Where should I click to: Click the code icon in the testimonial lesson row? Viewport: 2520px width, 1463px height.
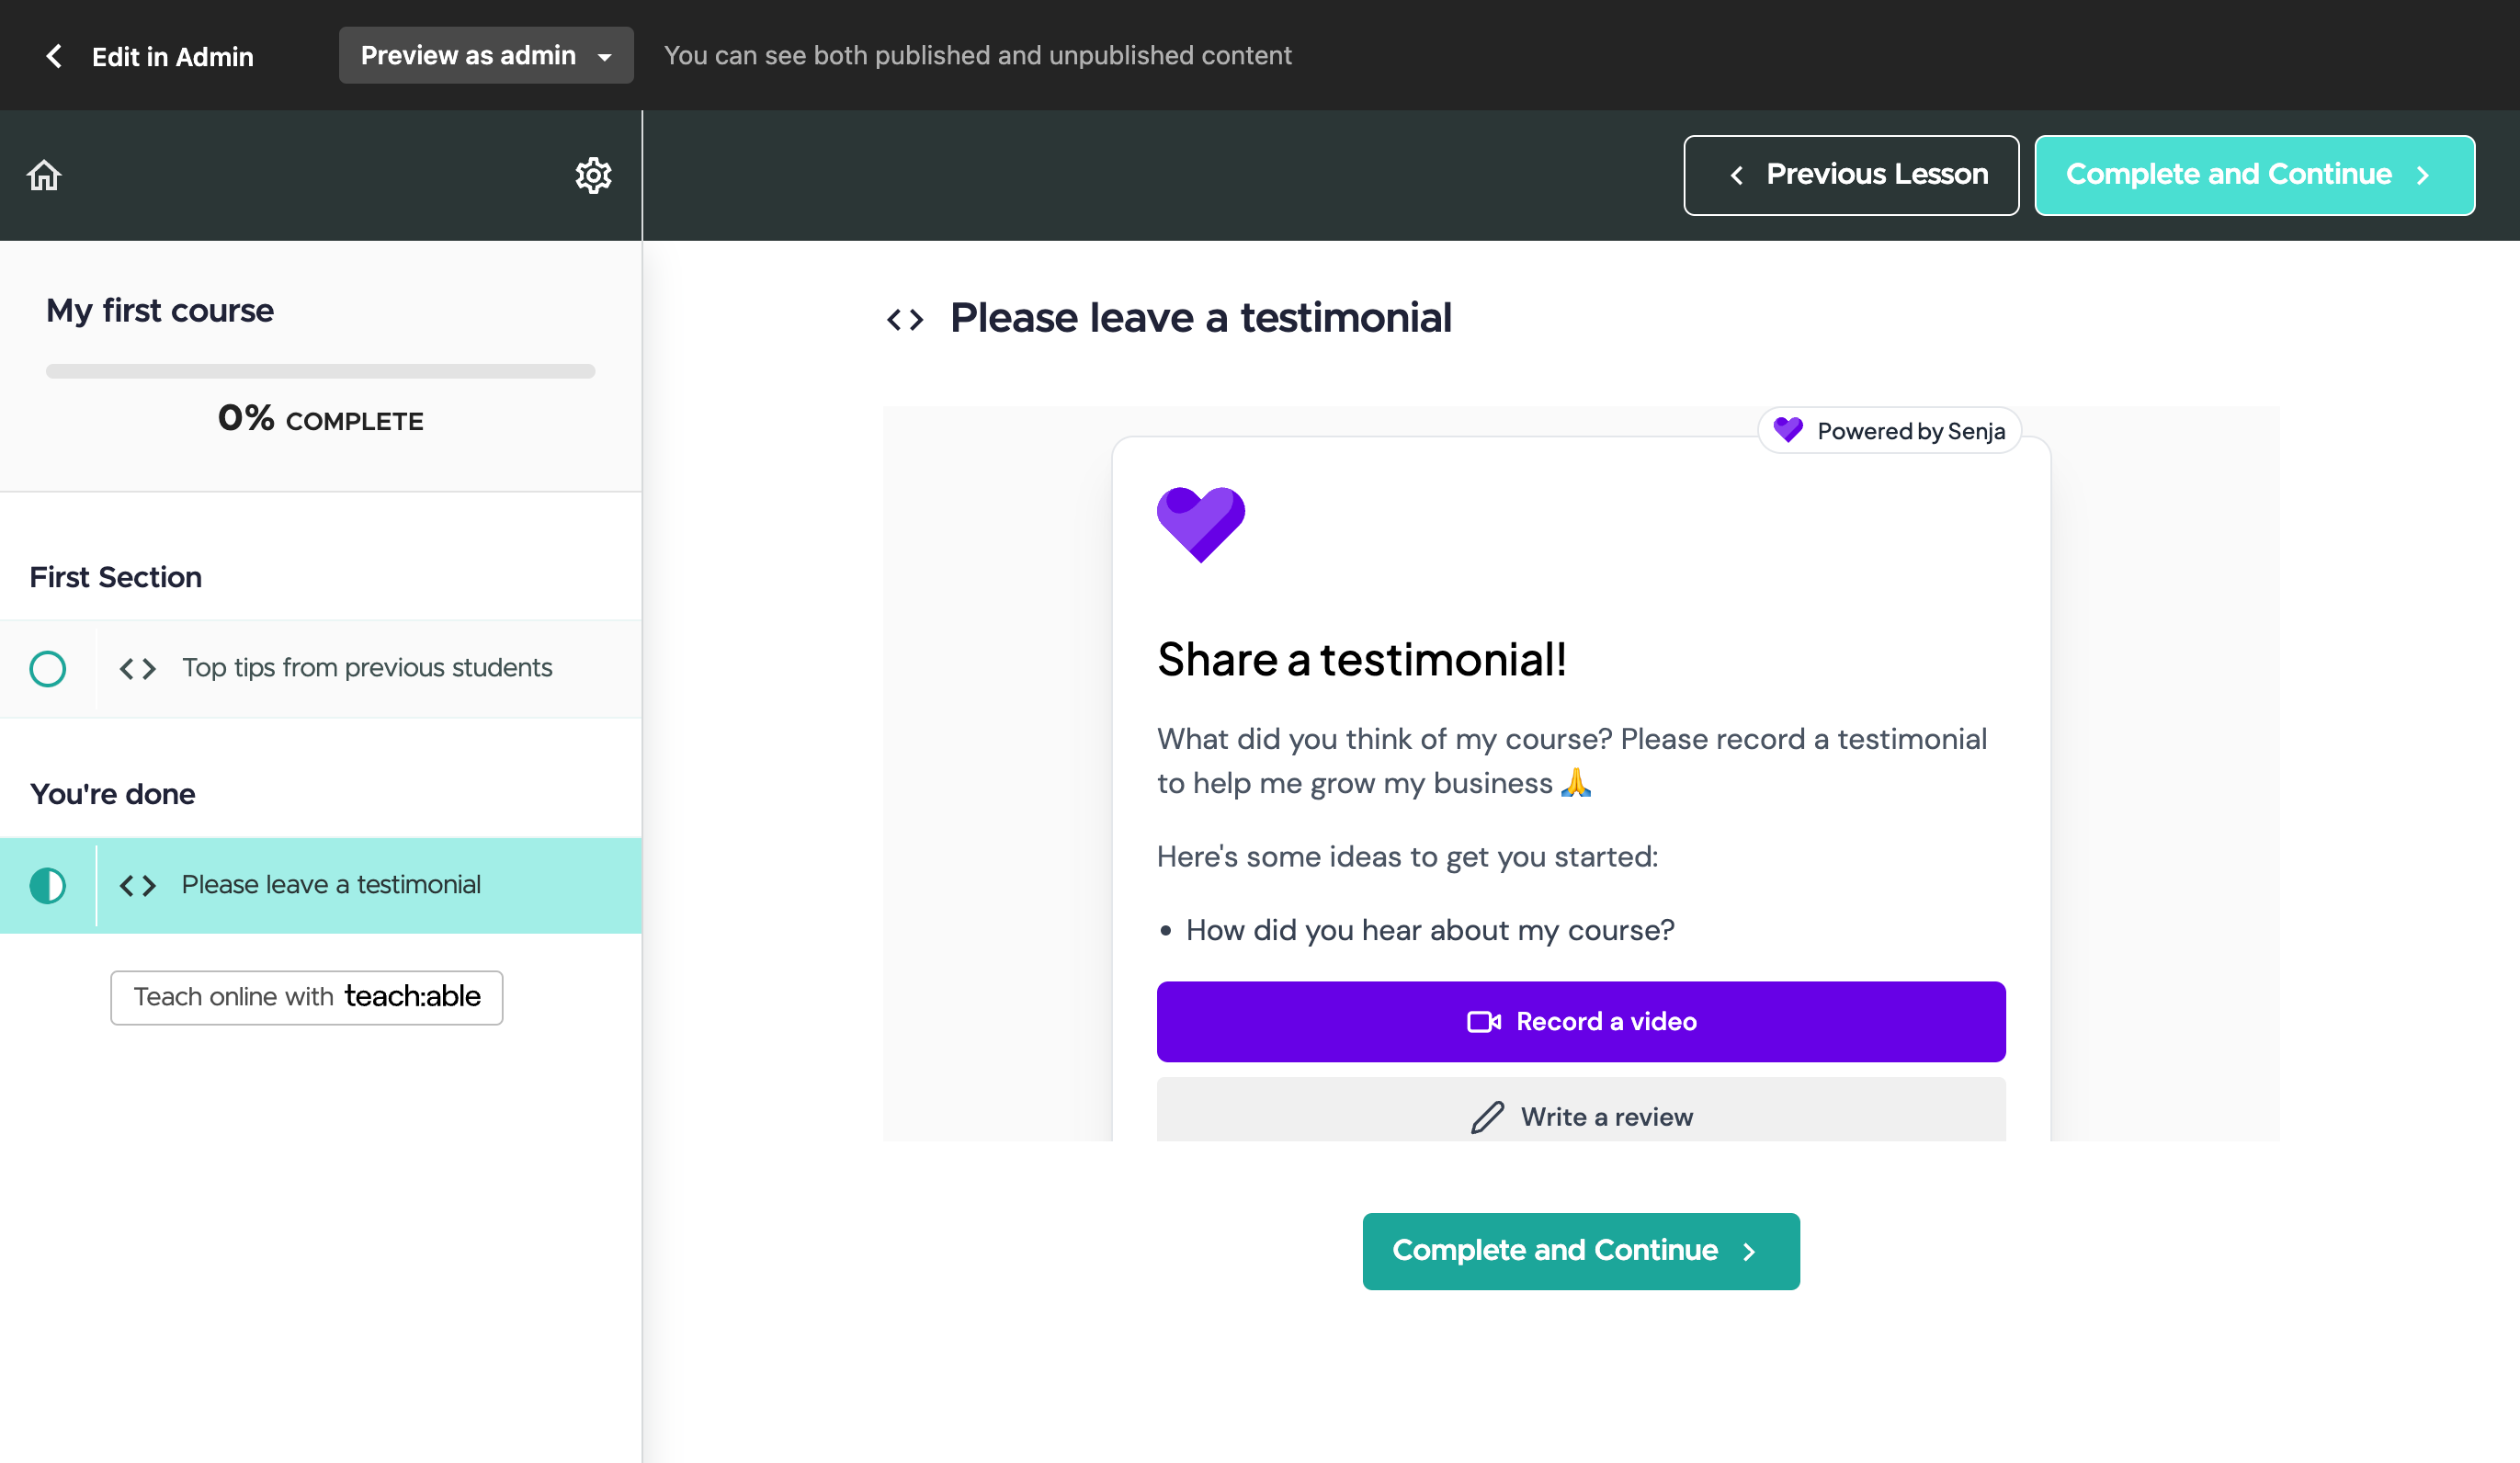coord(138,885)
